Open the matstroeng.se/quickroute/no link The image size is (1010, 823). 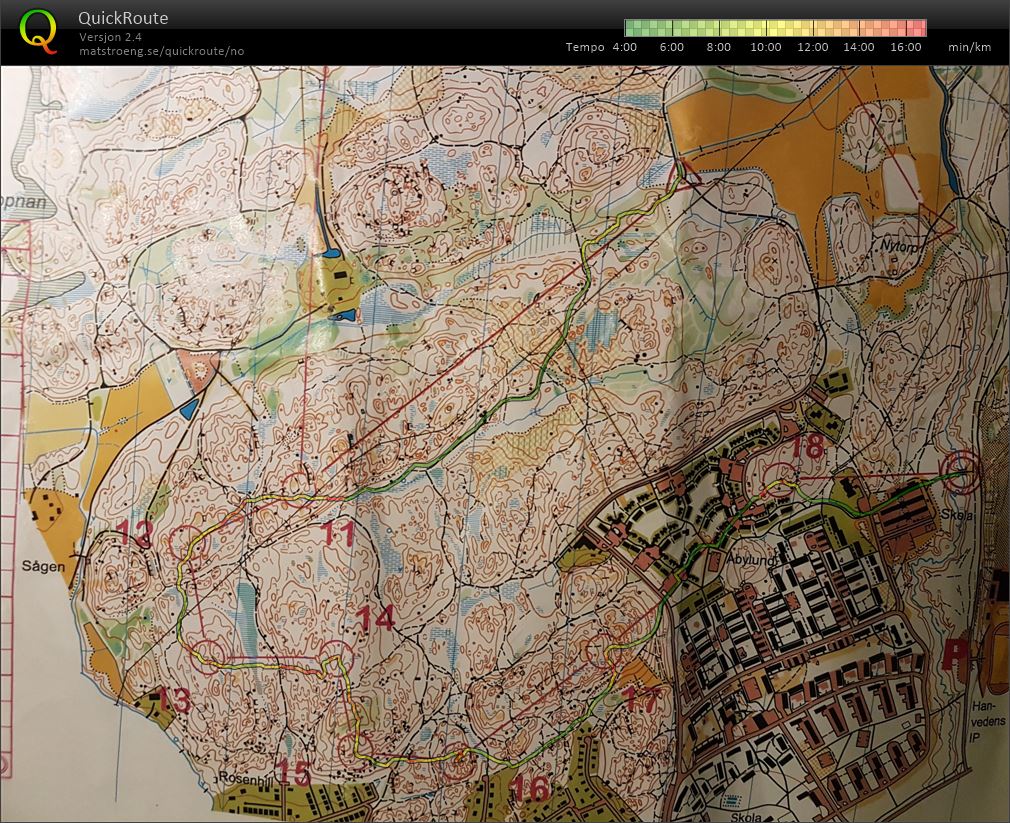coord(161,51)
